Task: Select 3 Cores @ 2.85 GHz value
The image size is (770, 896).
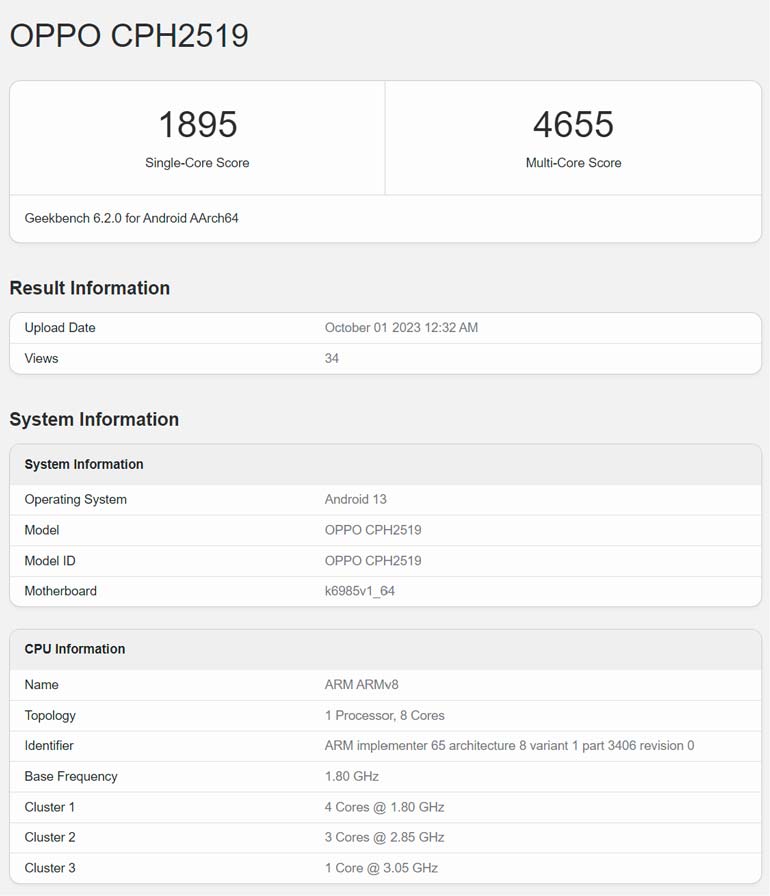Action: pyautogui.click(x=384, y=838)
